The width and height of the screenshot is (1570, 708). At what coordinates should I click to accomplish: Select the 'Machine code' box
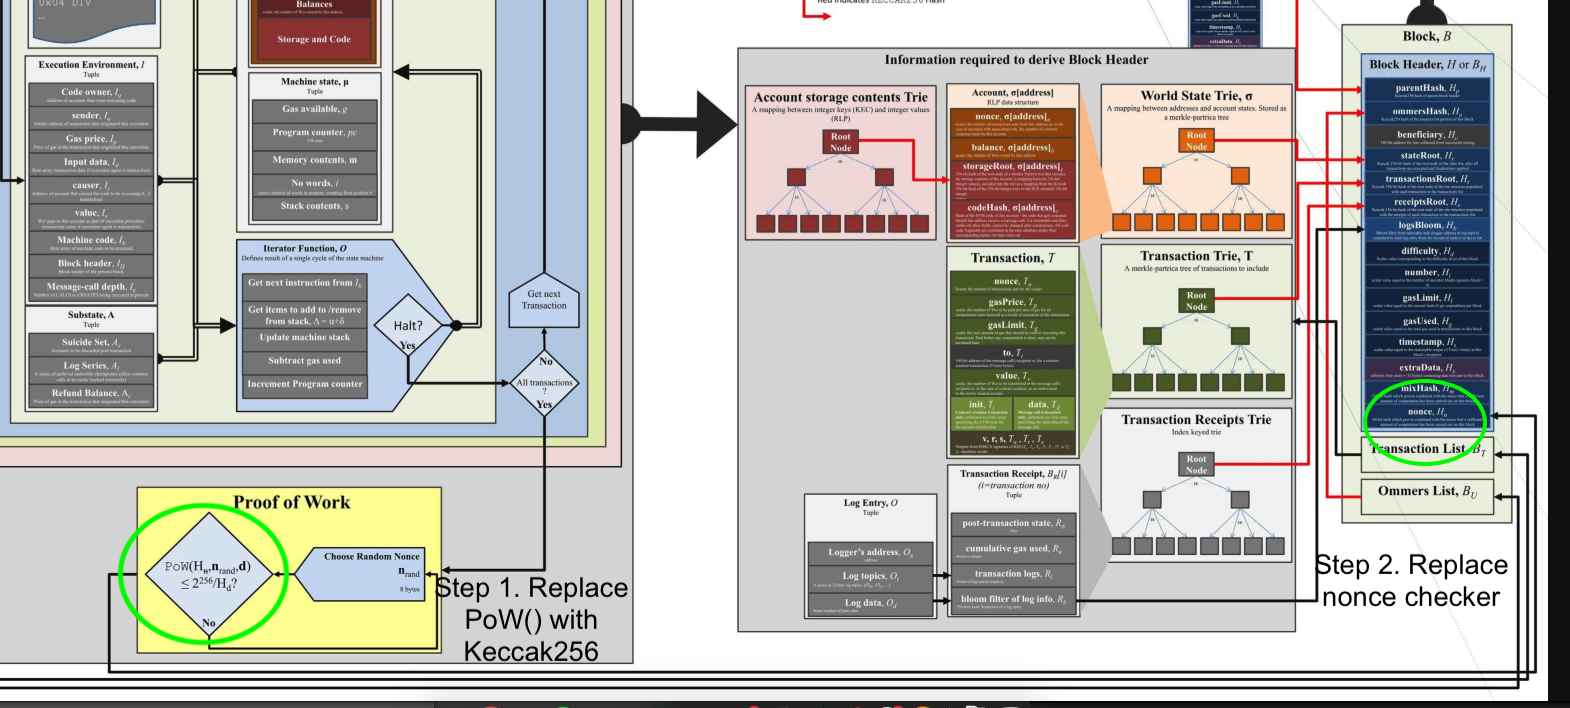[91, 243]
